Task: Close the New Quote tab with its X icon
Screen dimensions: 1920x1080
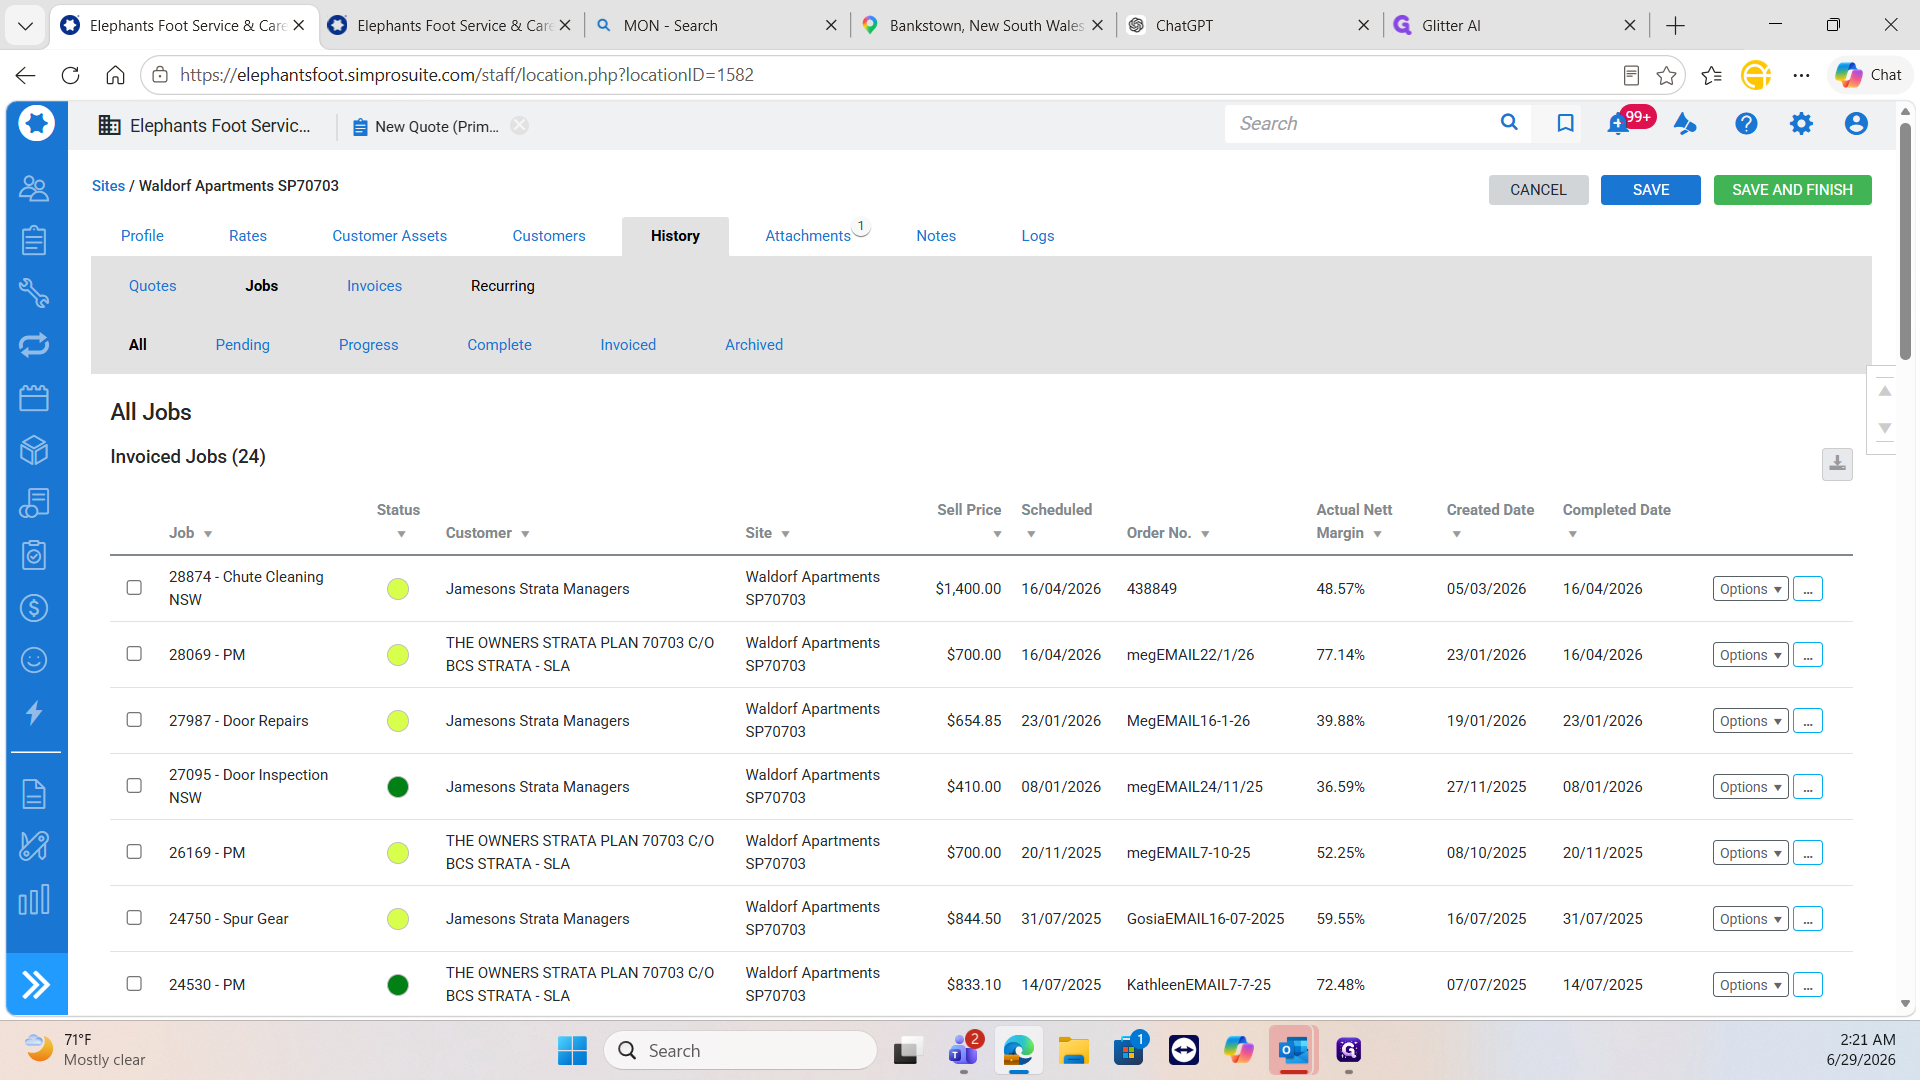Action: 519,126
